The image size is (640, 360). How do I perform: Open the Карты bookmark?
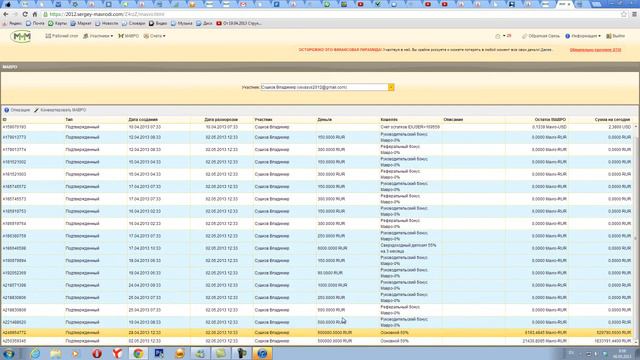click(58, 24)
